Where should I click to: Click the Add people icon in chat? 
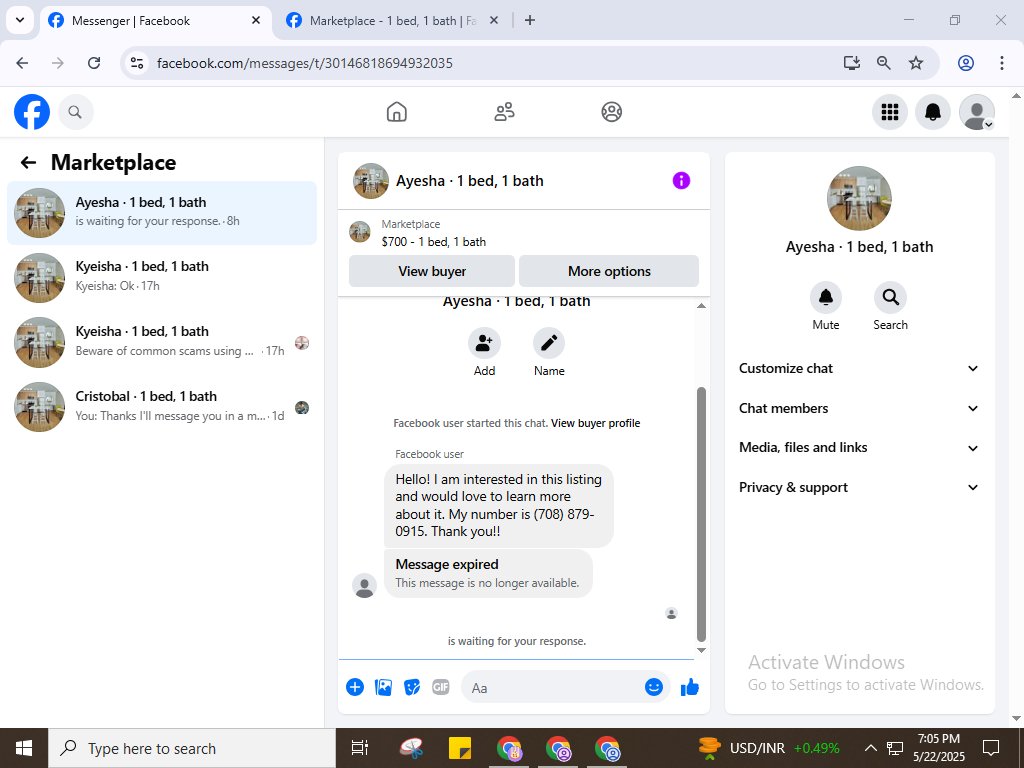(x=484, y=343)
